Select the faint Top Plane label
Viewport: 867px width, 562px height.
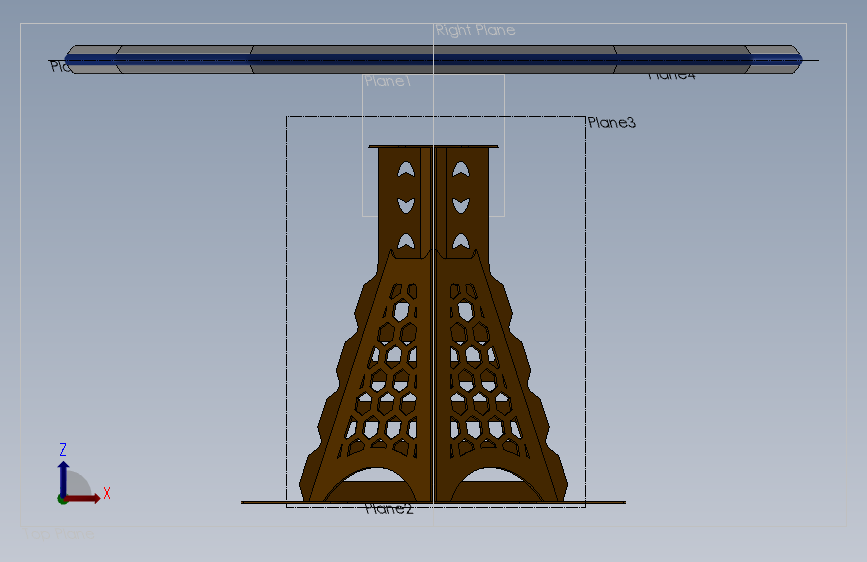59,534
